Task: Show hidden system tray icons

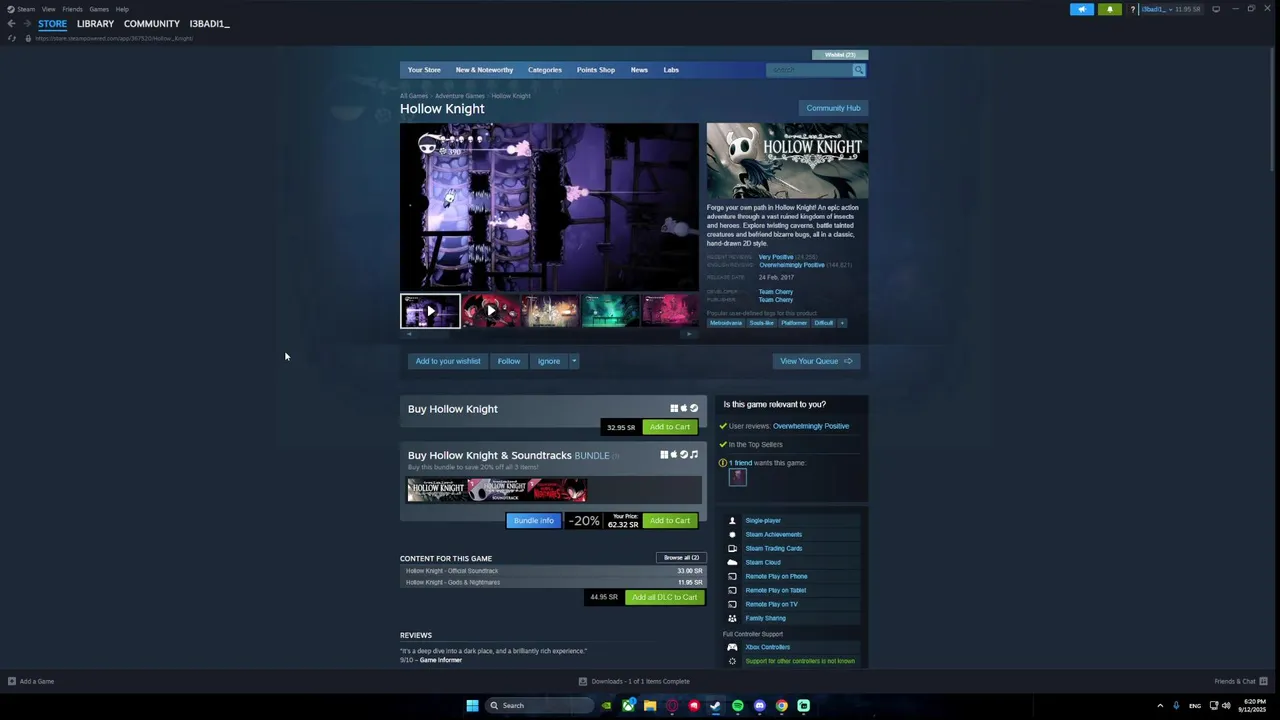Action: [x=1160, y=705]
